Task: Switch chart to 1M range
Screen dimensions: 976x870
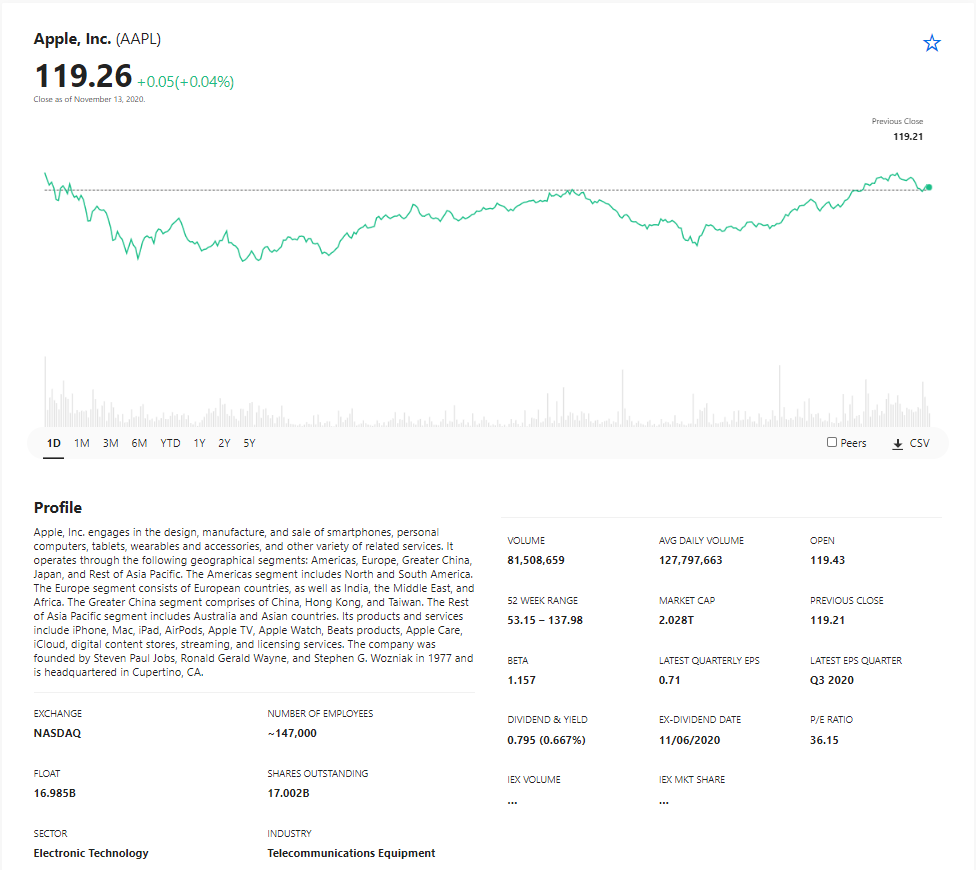Action: (82, 443)
